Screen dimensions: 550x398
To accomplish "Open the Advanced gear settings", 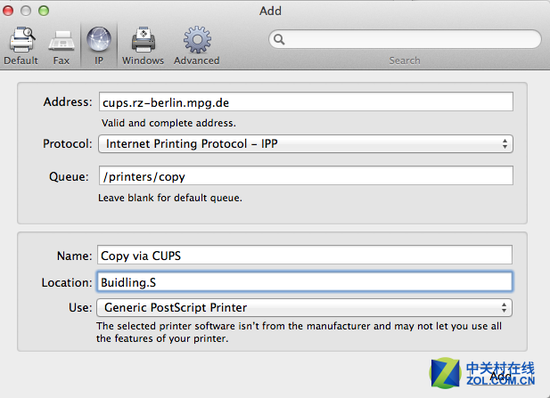I will point(197,46).
